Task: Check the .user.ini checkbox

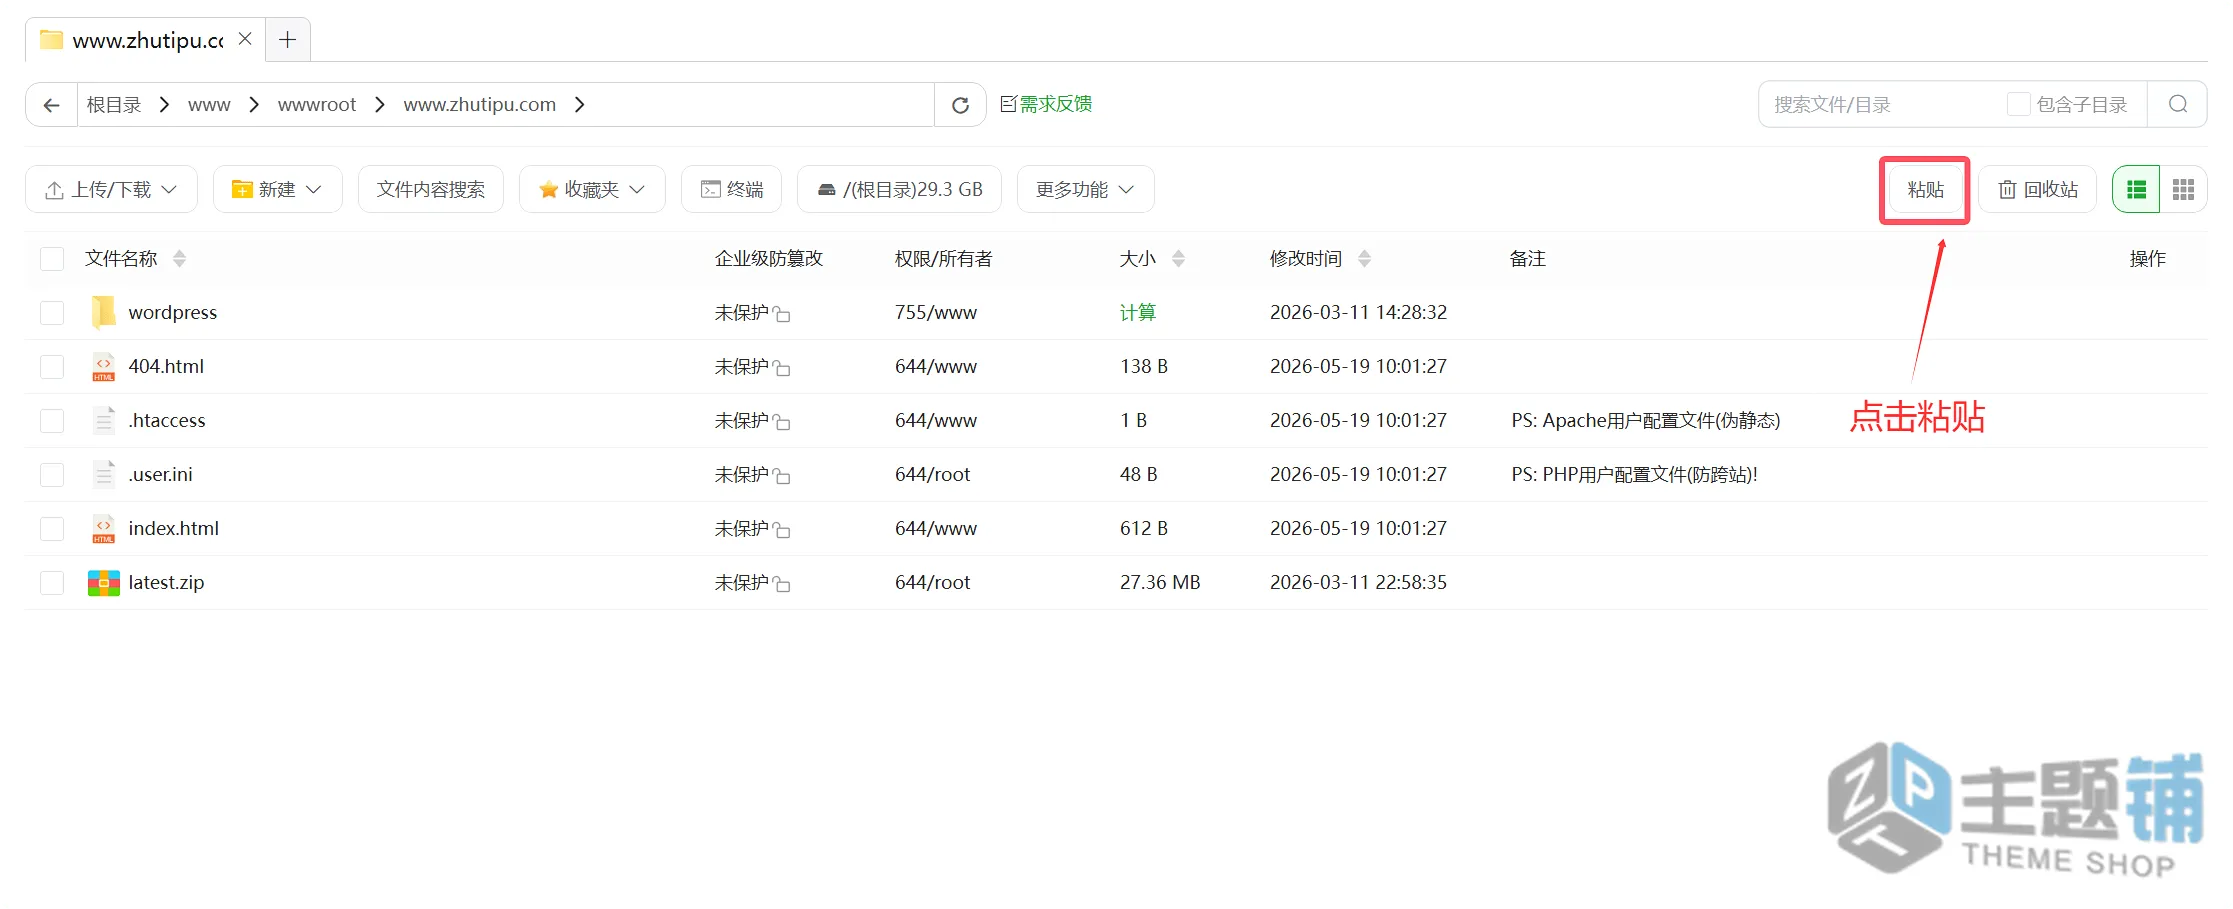Action: click(52, 475)
